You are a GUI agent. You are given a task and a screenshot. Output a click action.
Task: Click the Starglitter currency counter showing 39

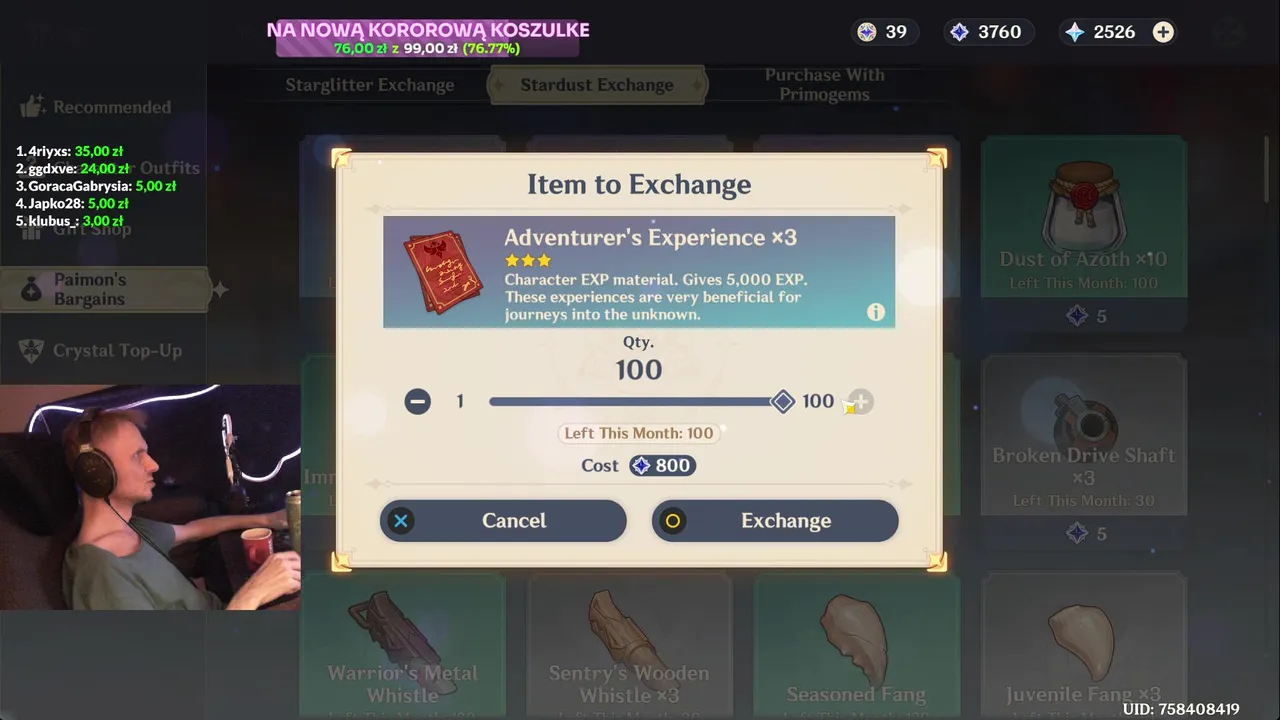point(882,32)
